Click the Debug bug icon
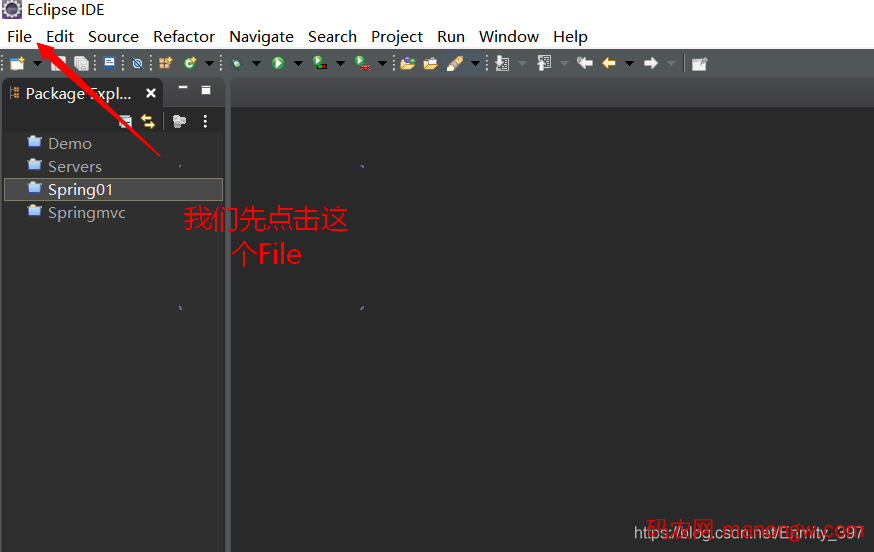The image size is (874, 552). click(x=237, y=64)
